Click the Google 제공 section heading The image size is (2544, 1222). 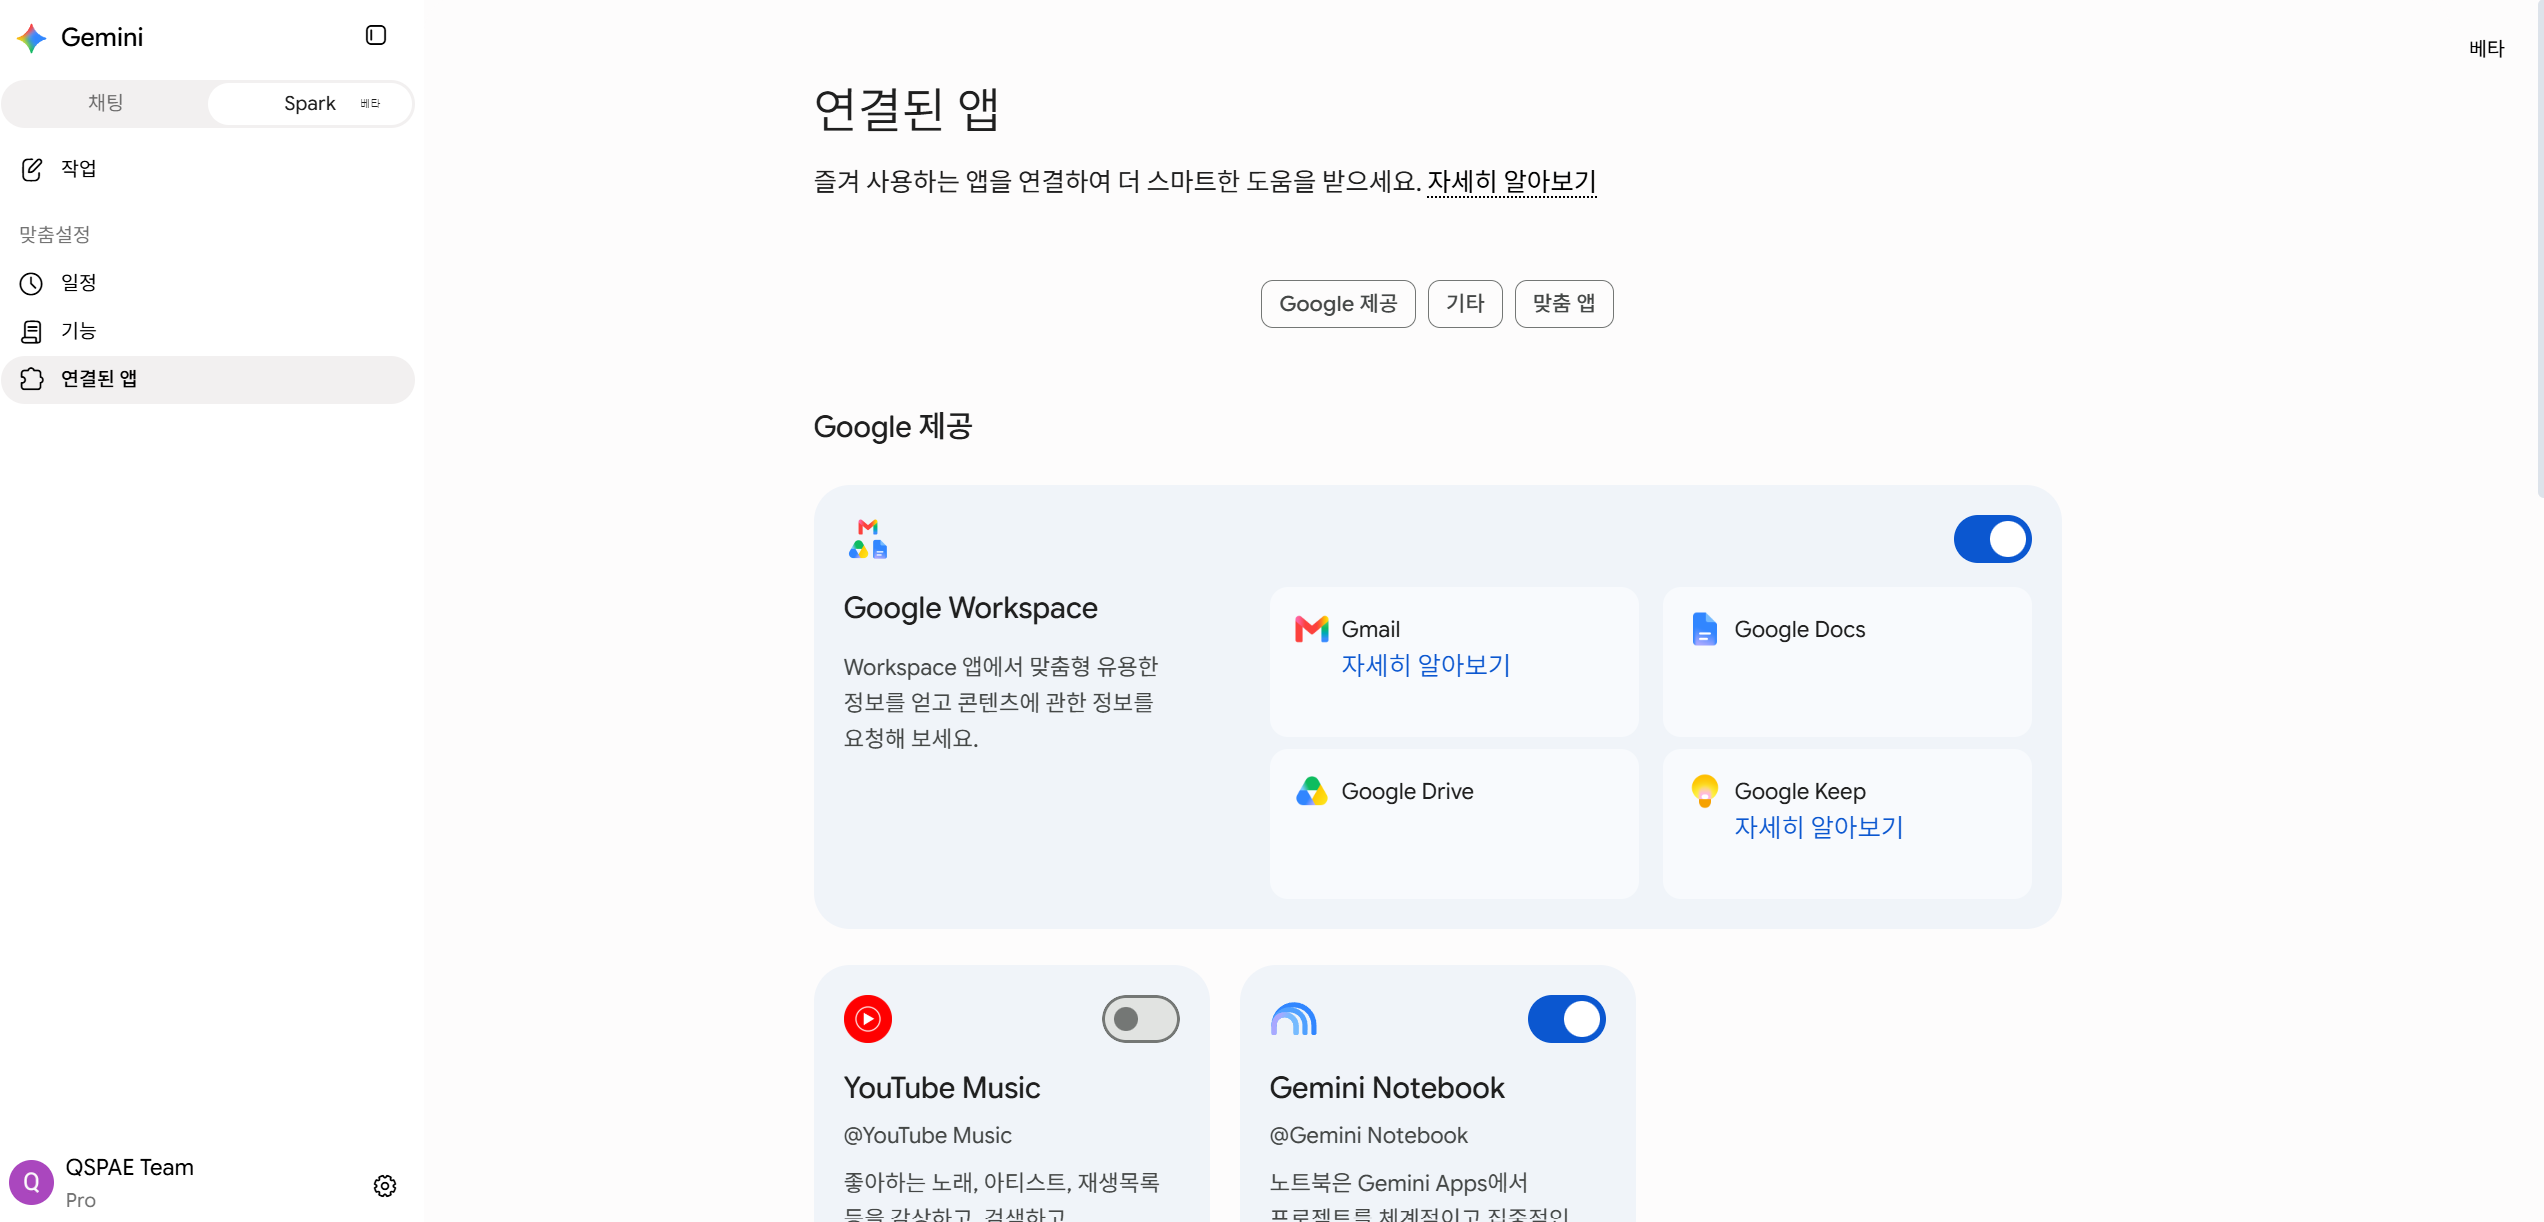[893, 427]
